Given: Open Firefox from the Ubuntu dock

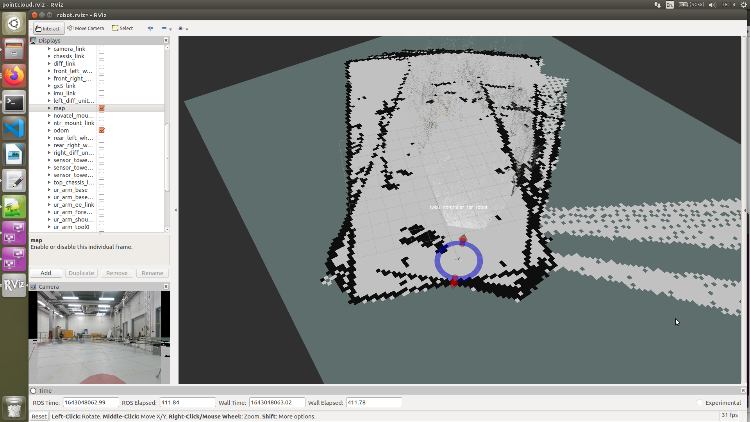Looking at the screenshot, I should (14, 76).
